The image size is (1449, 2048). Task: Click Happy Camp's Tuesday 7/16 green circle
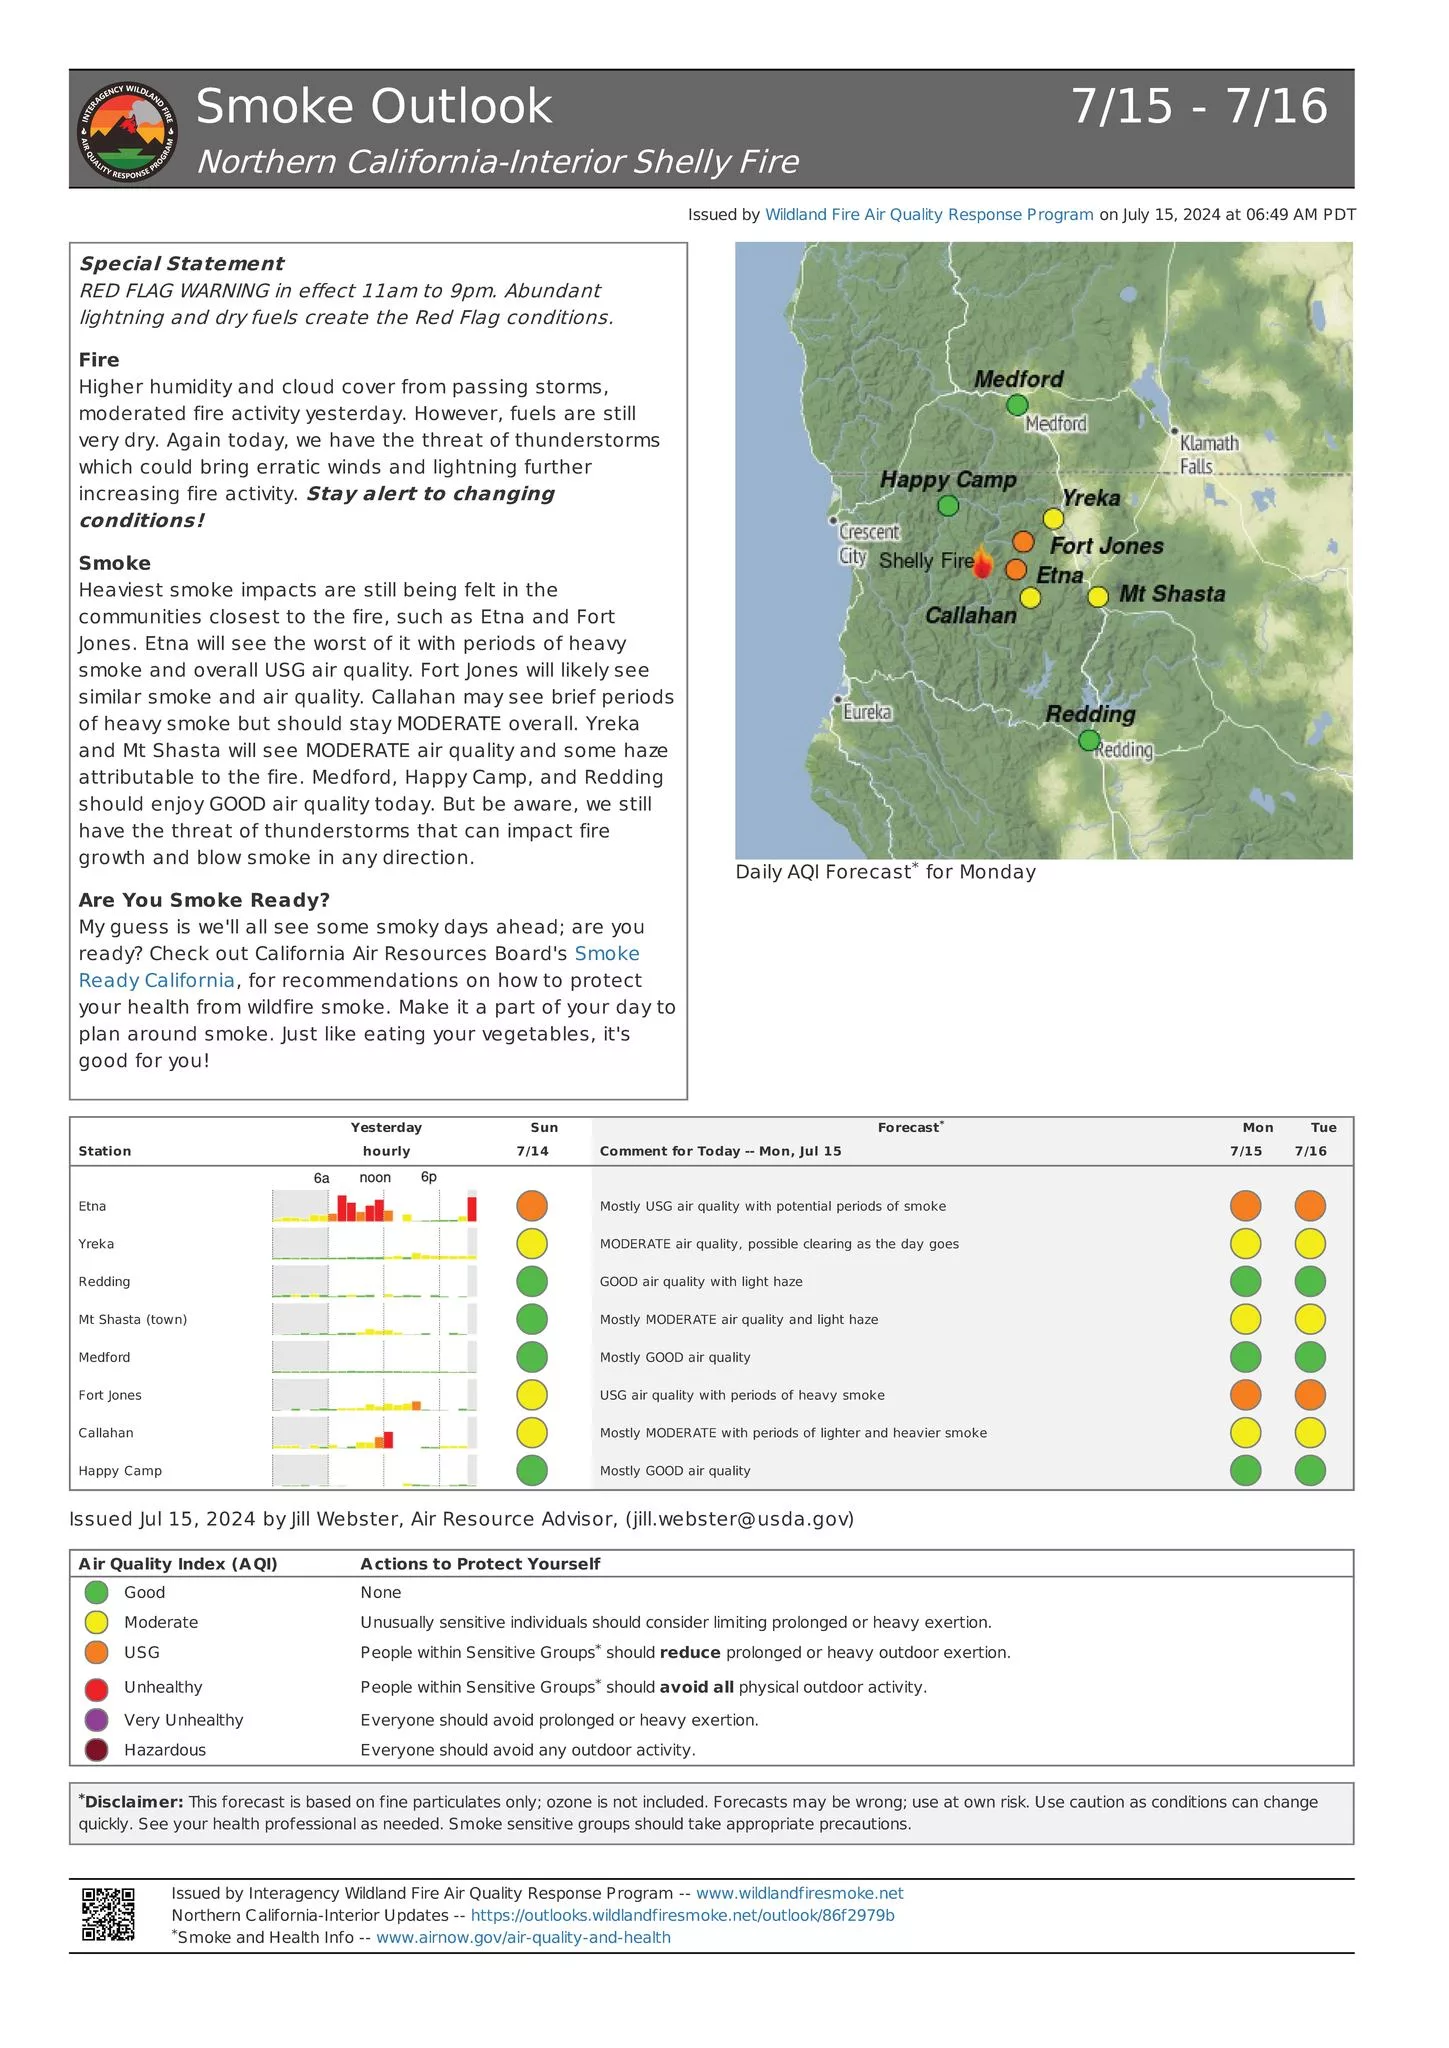[1310, 1470]
